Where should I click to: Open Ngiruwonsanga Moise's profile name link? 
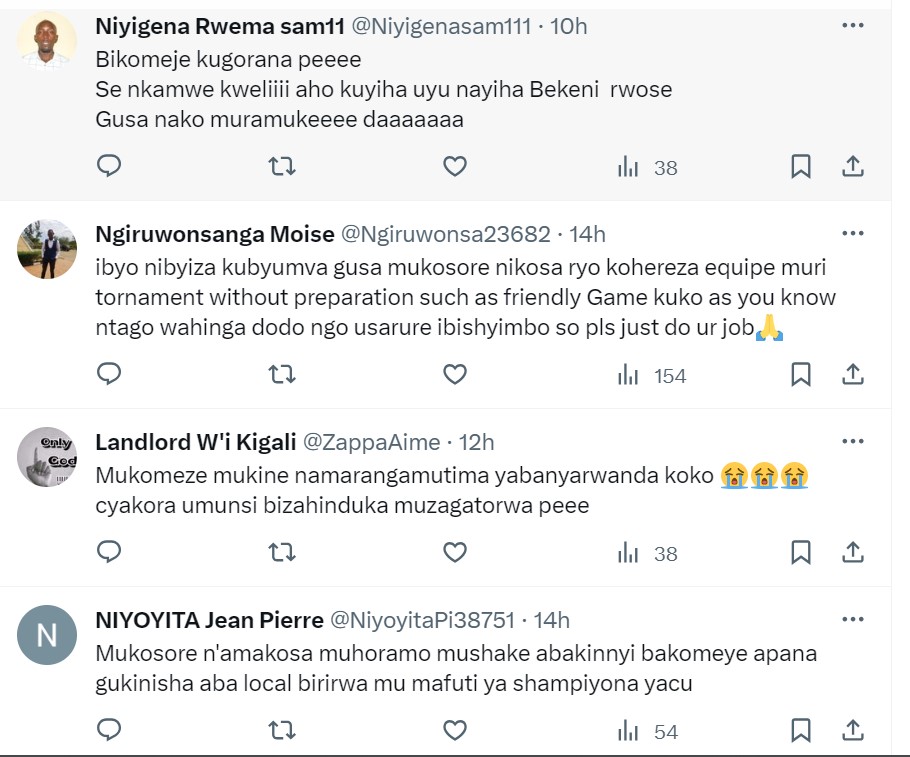point(215,234)
